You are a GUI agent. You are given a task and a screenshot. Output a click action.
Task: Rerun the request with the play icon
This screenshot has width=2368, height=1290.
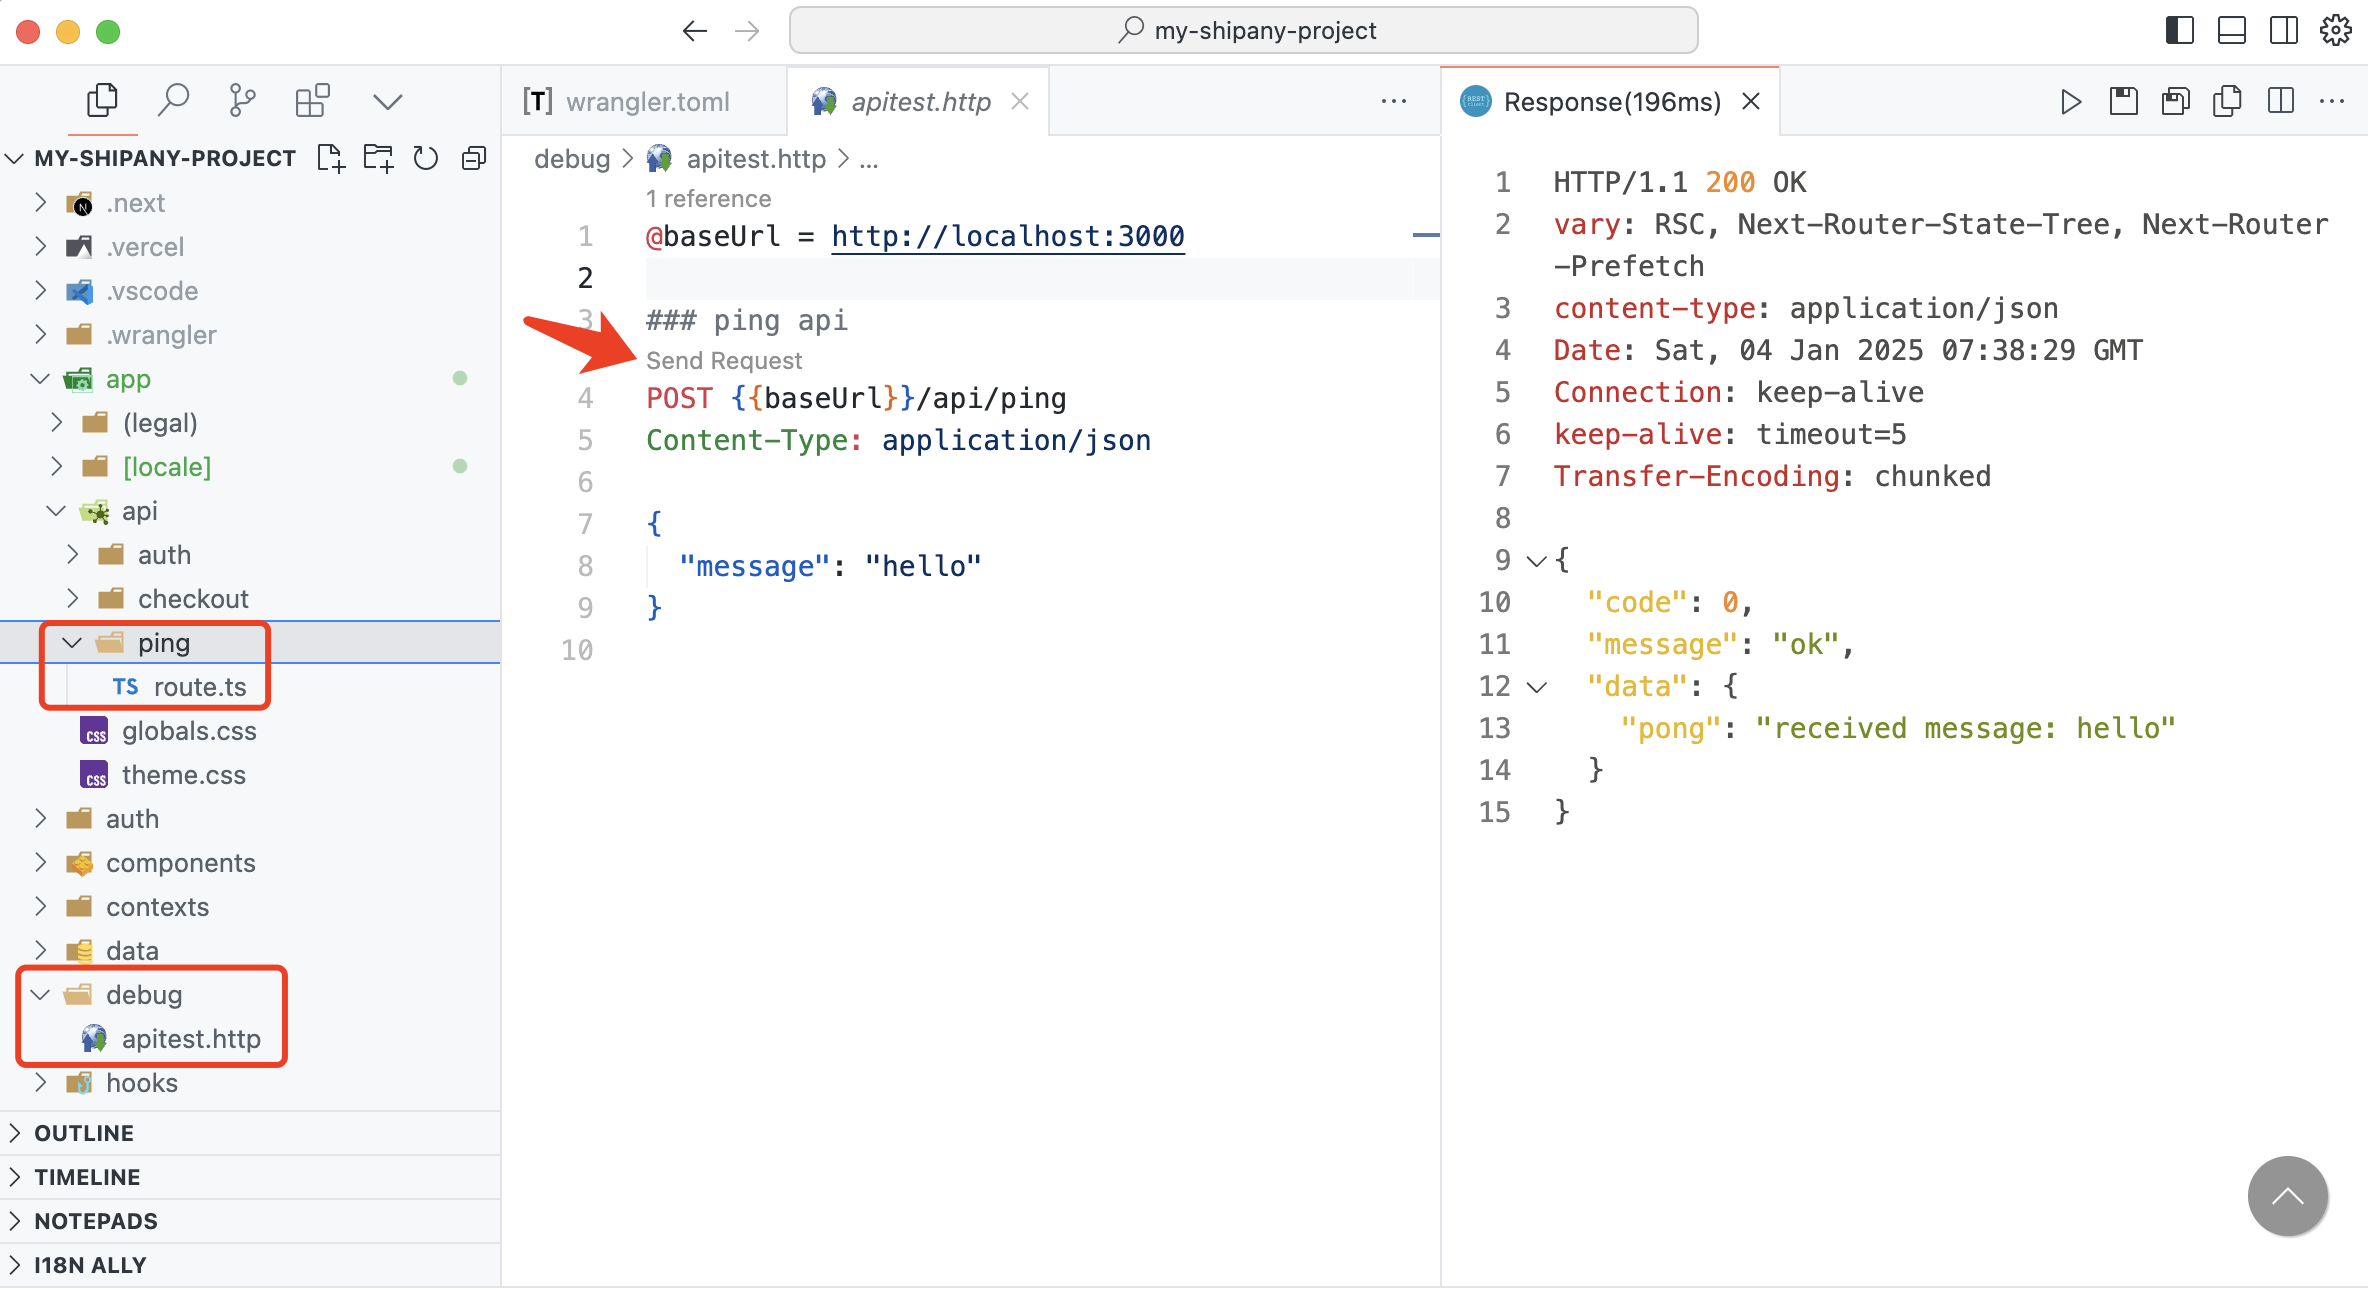[2070, 101]
